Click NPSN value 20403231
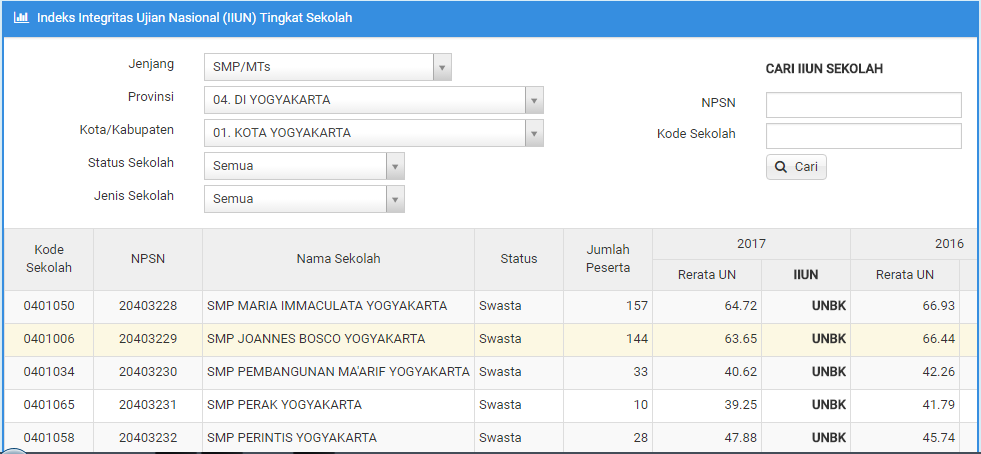Screen dimensions: 981x454 (x=148, y=405)
